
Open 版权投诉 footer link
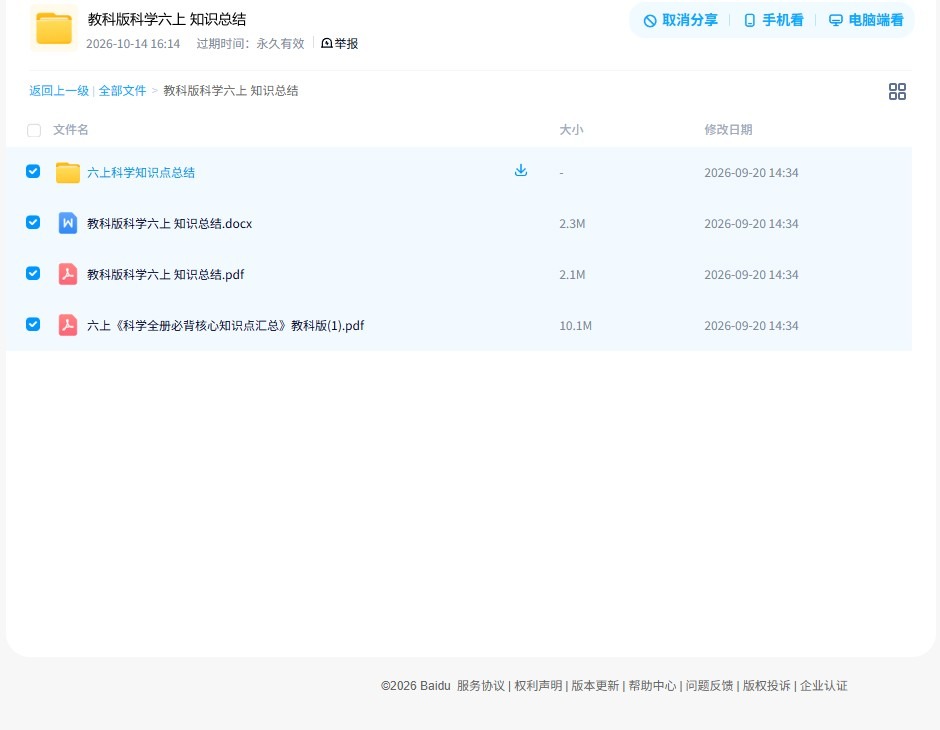[x=767, y=686]
